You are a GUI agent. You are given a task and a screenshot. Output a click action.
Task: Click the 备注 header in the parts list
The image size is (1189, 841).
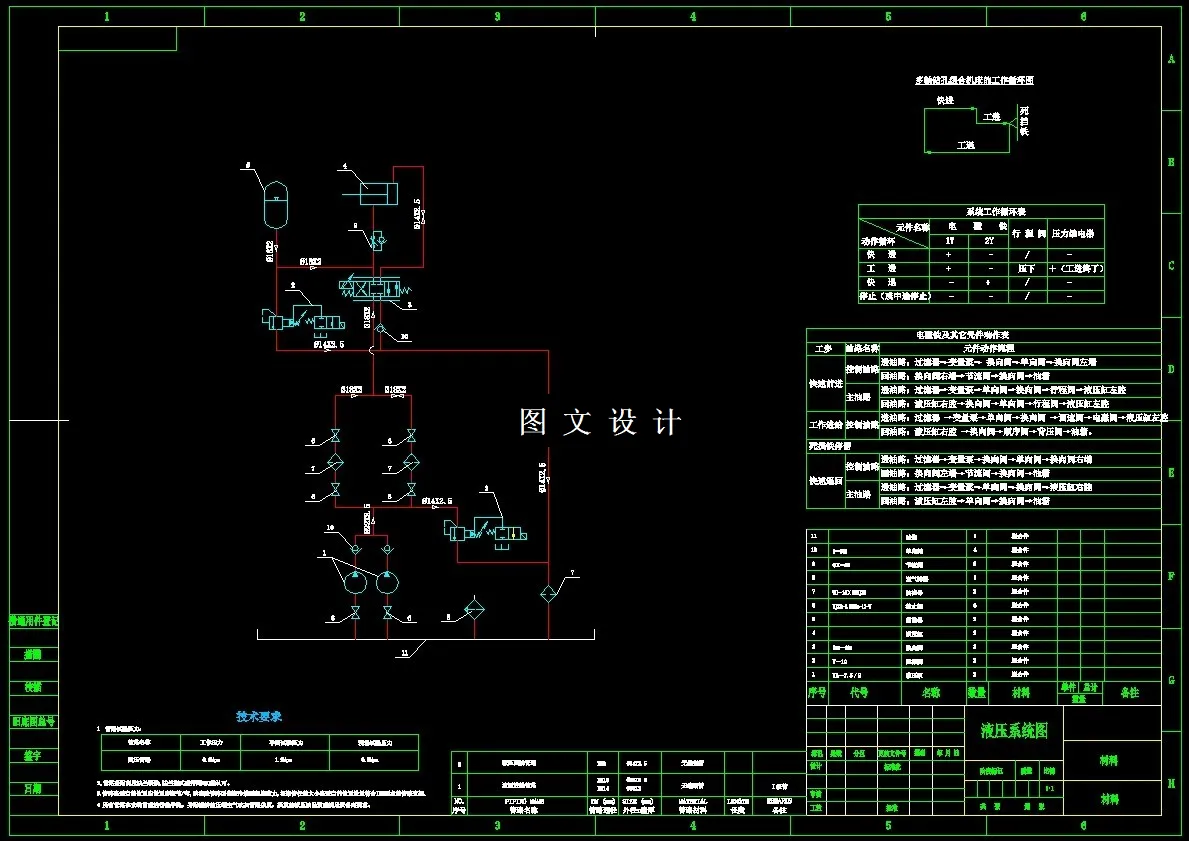click(1130, 692)
